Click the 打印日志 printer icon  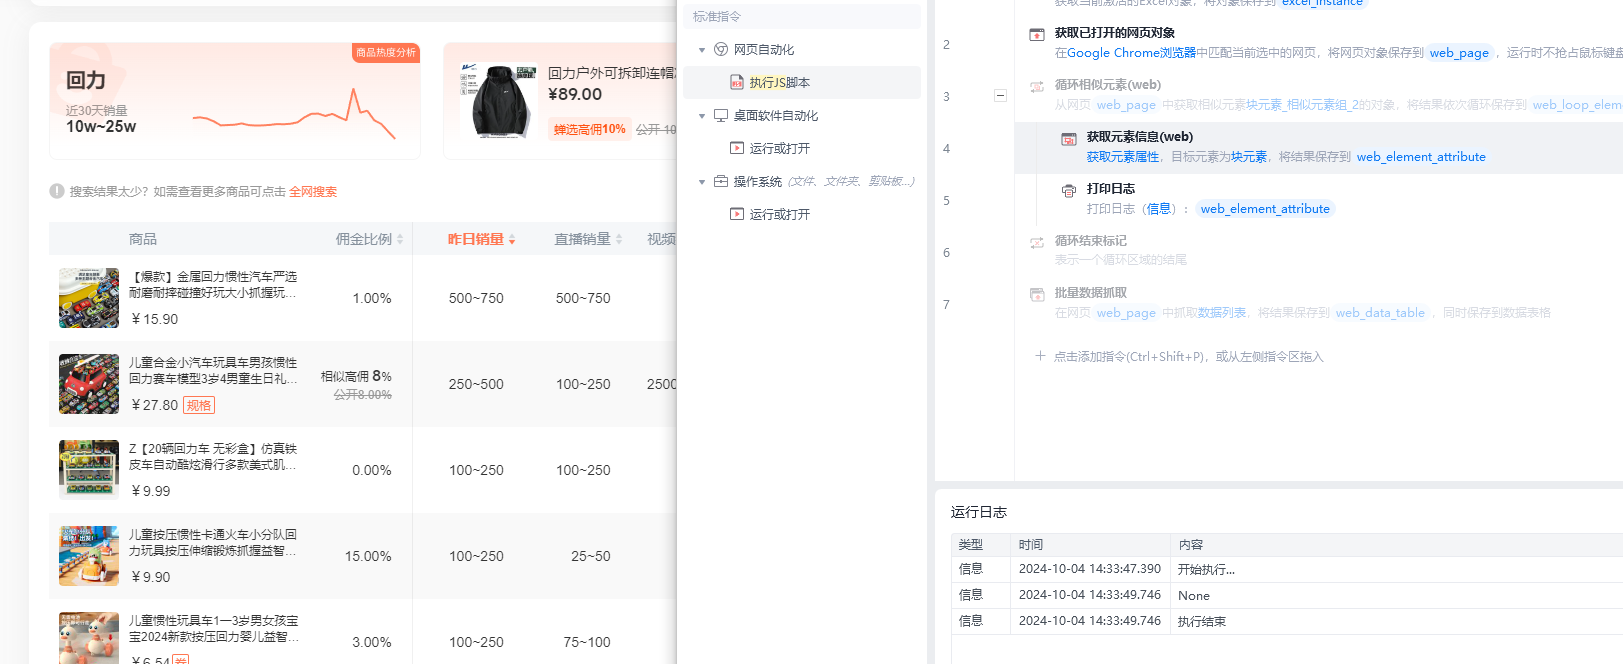(1069, 191)
